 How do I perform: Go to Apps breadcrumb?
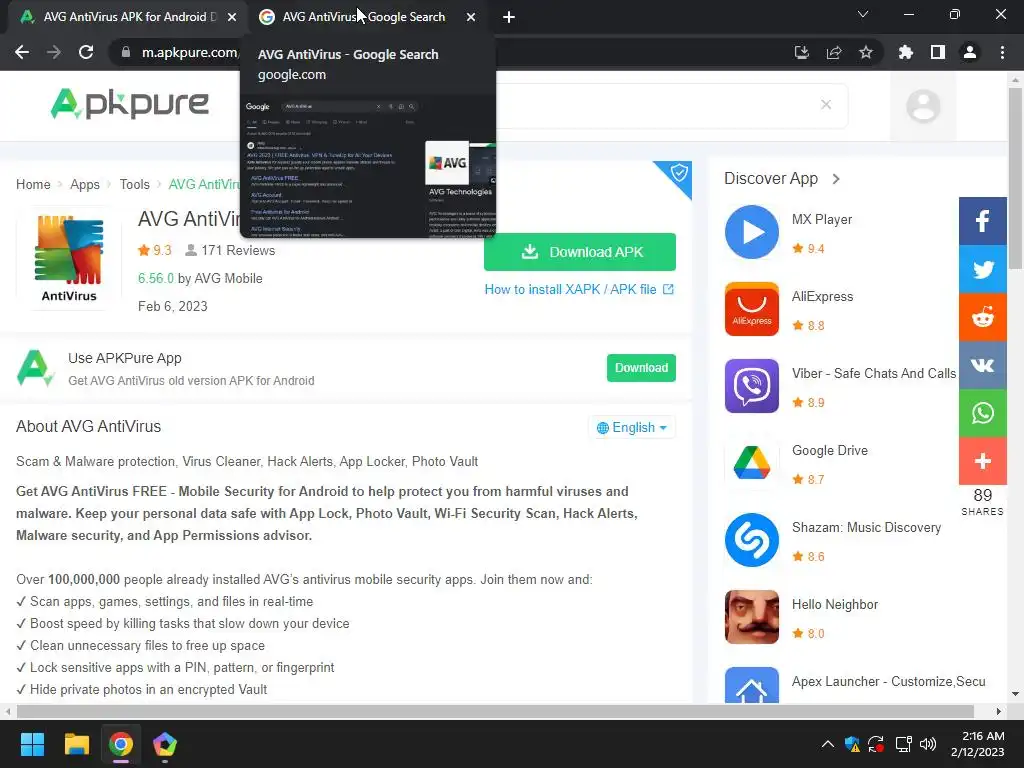[x=85, y=184]
